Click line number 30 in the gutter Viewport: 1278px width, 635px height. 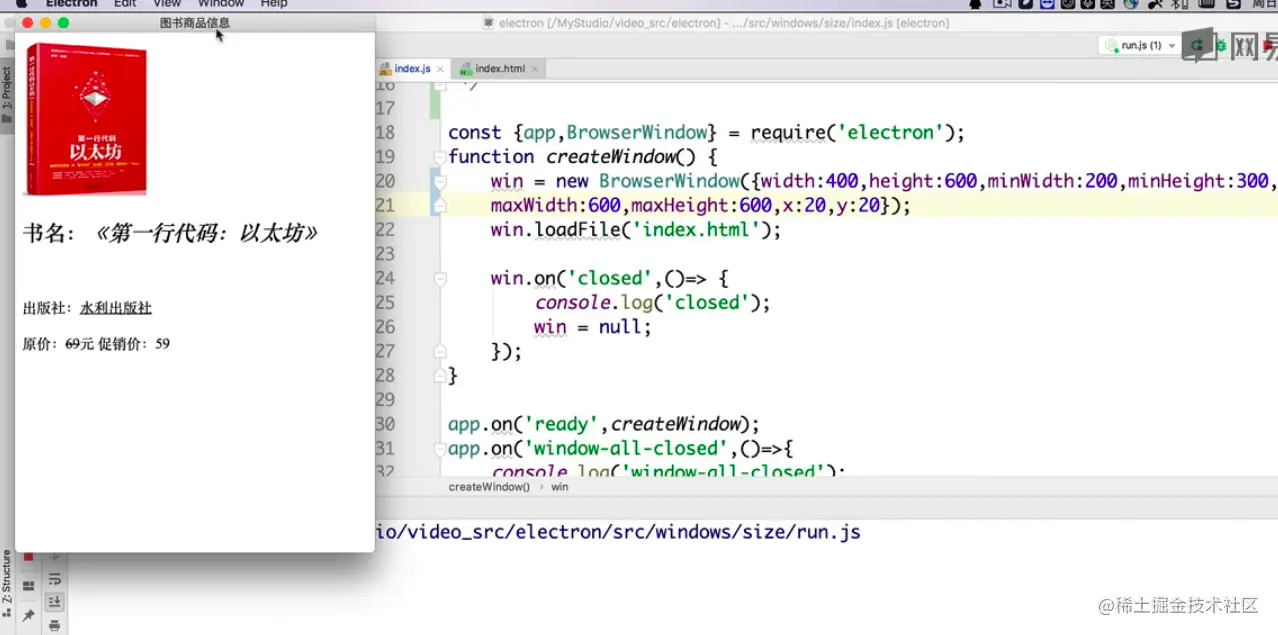tap(385, 424)
